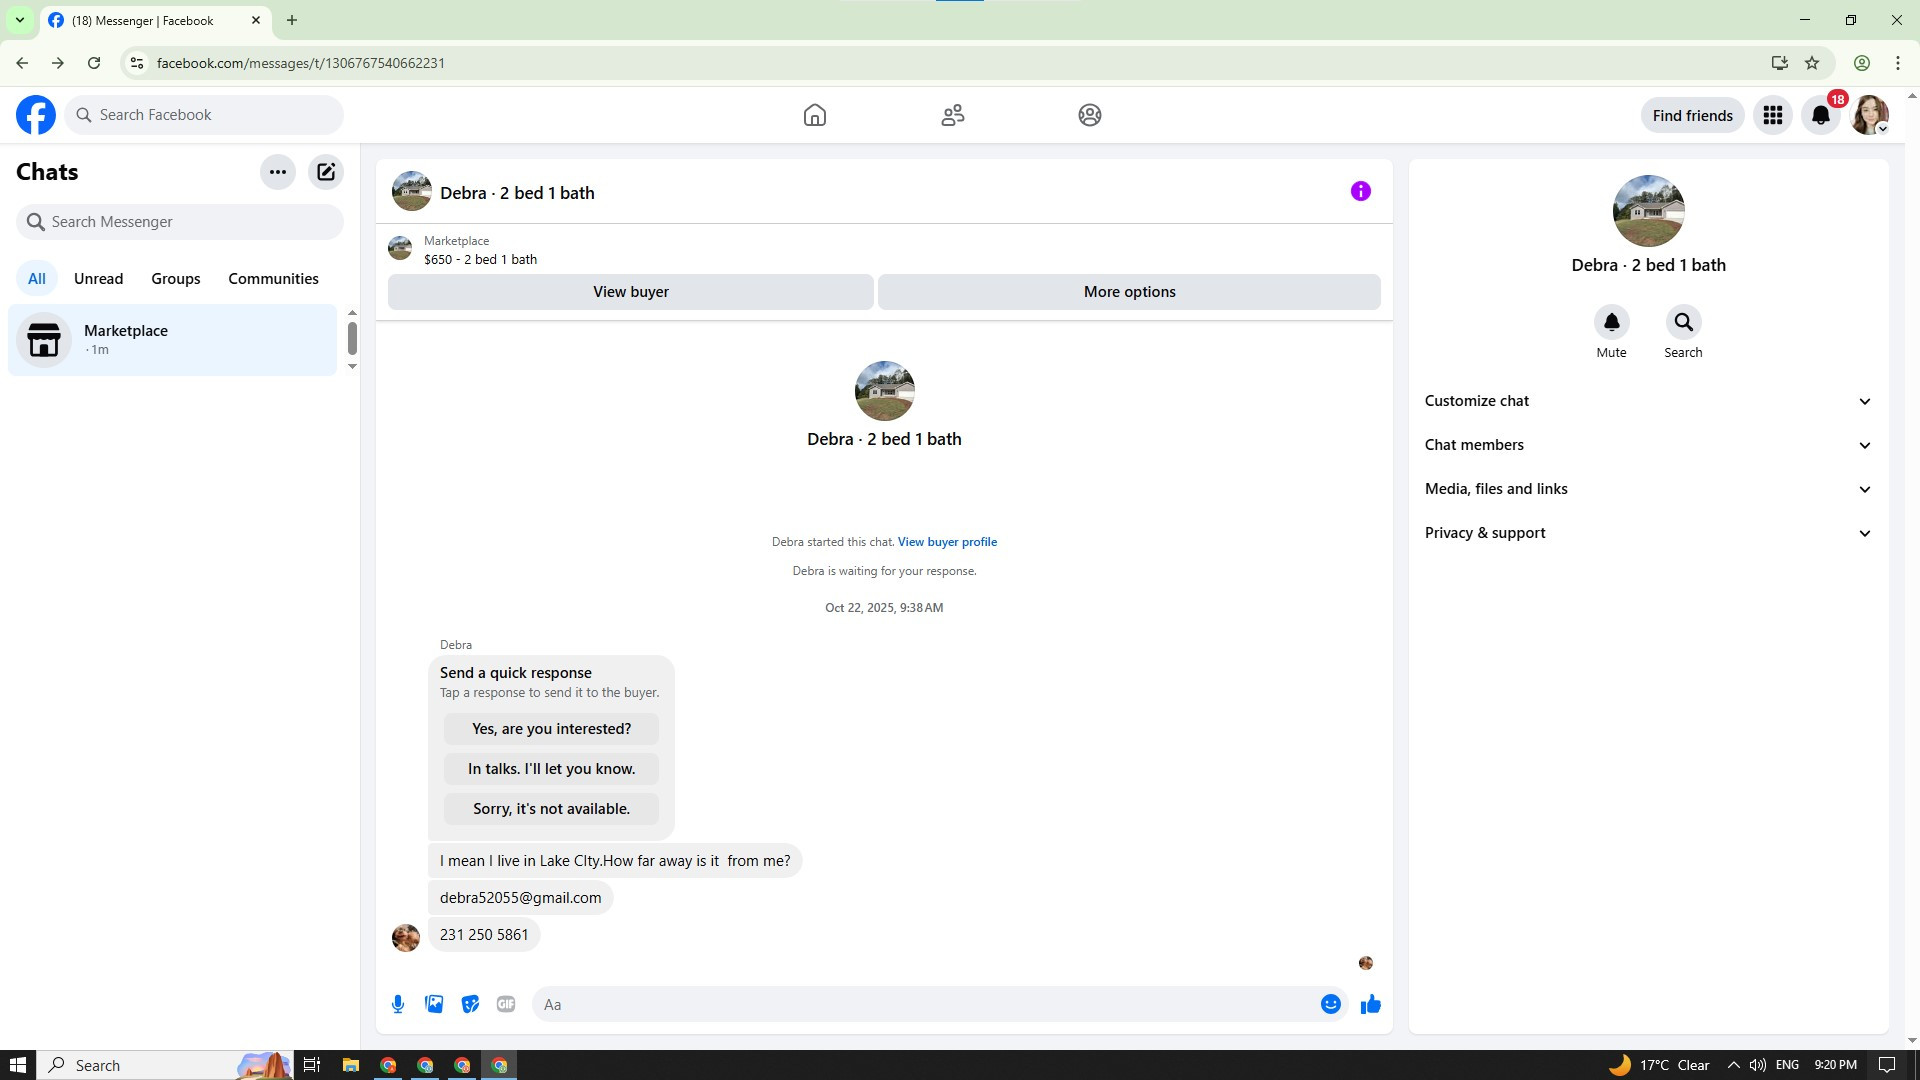Open the emoji picker in message box
This screenshot has width=1920, height=1080.
coord(1330,1004)
